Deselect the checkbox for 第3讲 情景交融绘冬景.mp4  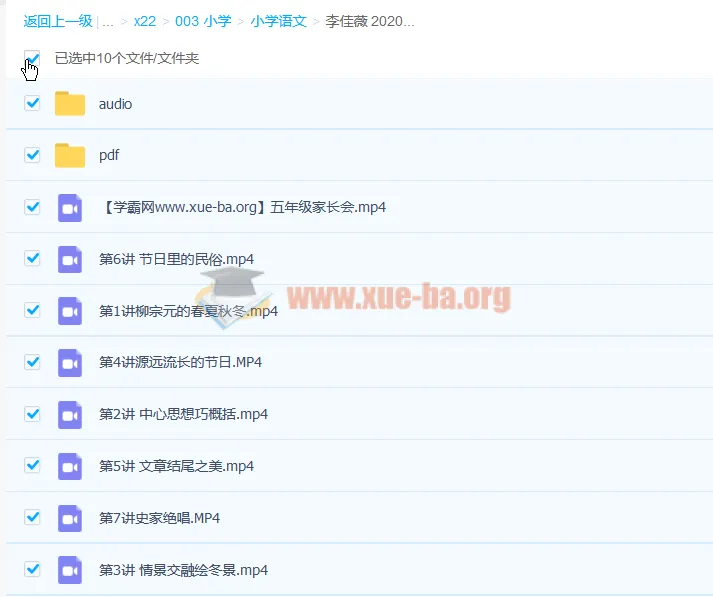click(32, 569)
